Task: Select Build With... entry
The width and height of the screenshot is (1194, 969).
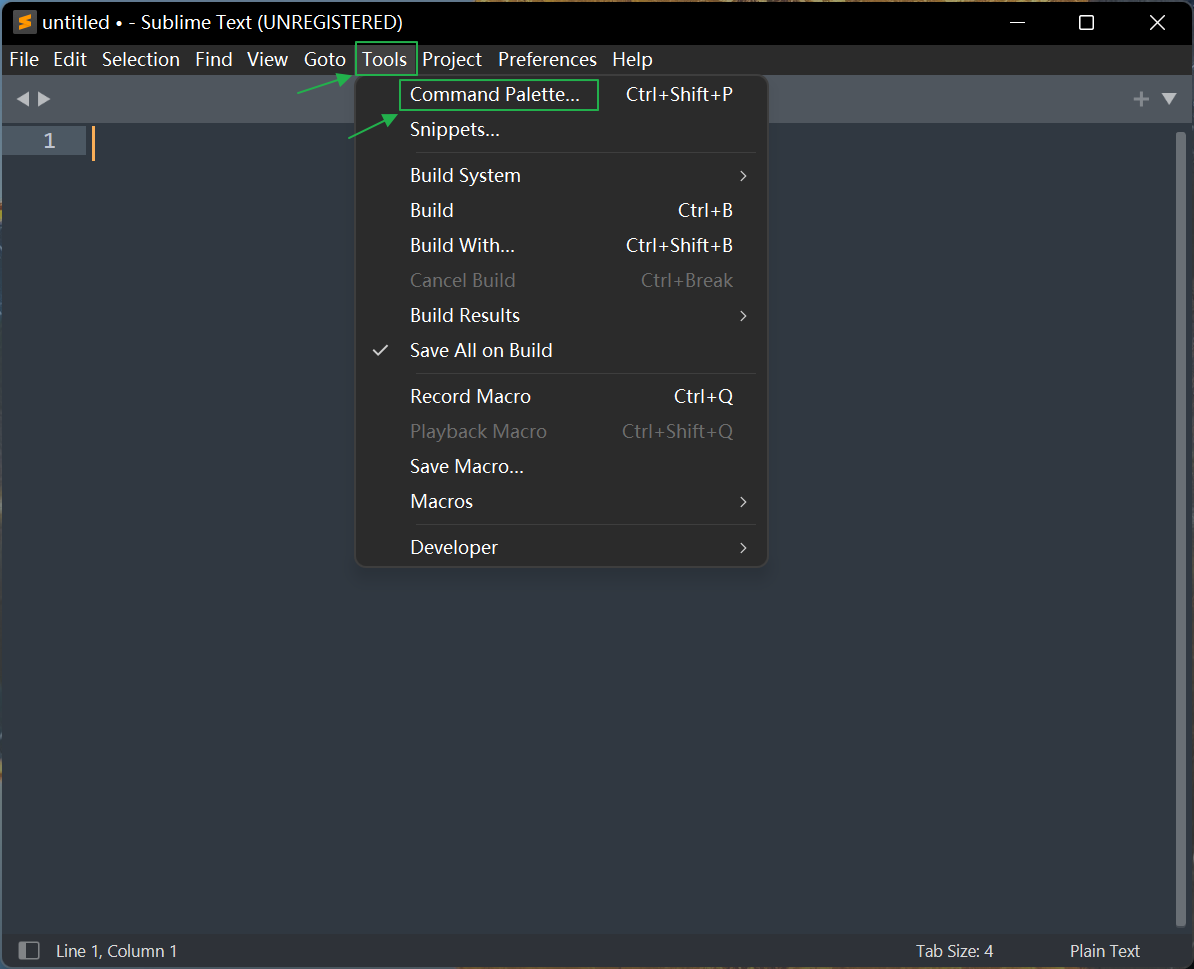Action: pyautogui.click(x=561, y=246)
